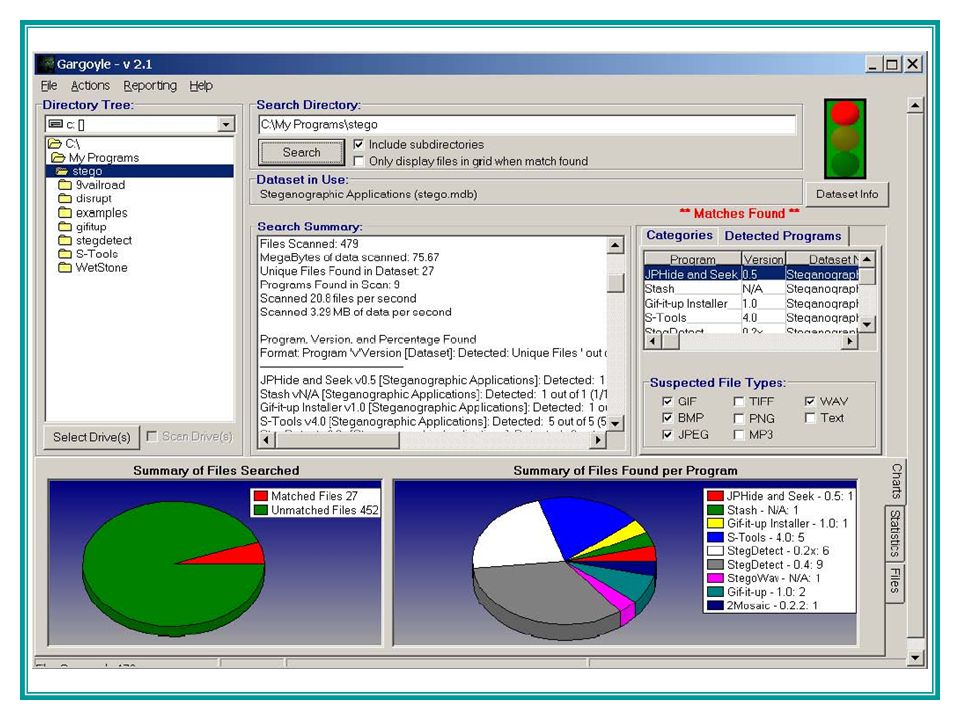Select S-Tools 4.0 row in program list

click(x=751, y=318)
